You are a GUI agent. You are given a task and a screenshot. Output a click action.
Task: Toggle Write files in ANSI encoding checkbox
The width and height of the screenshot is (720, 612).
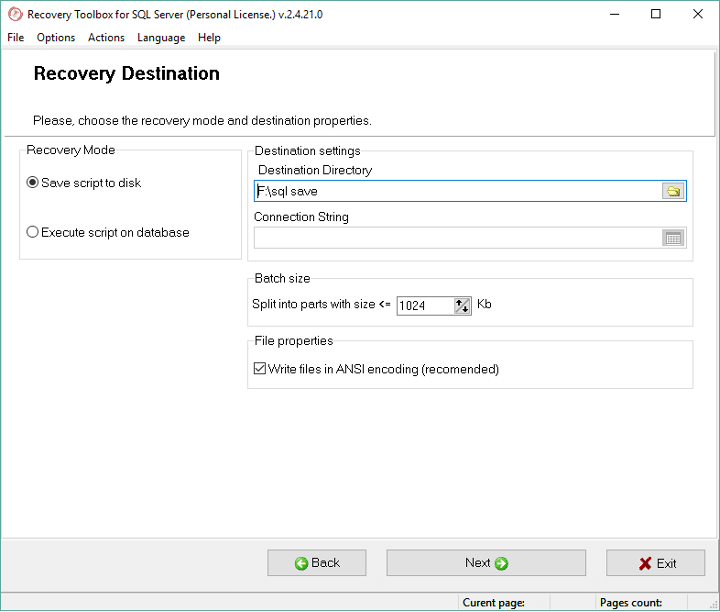point(261,369)
